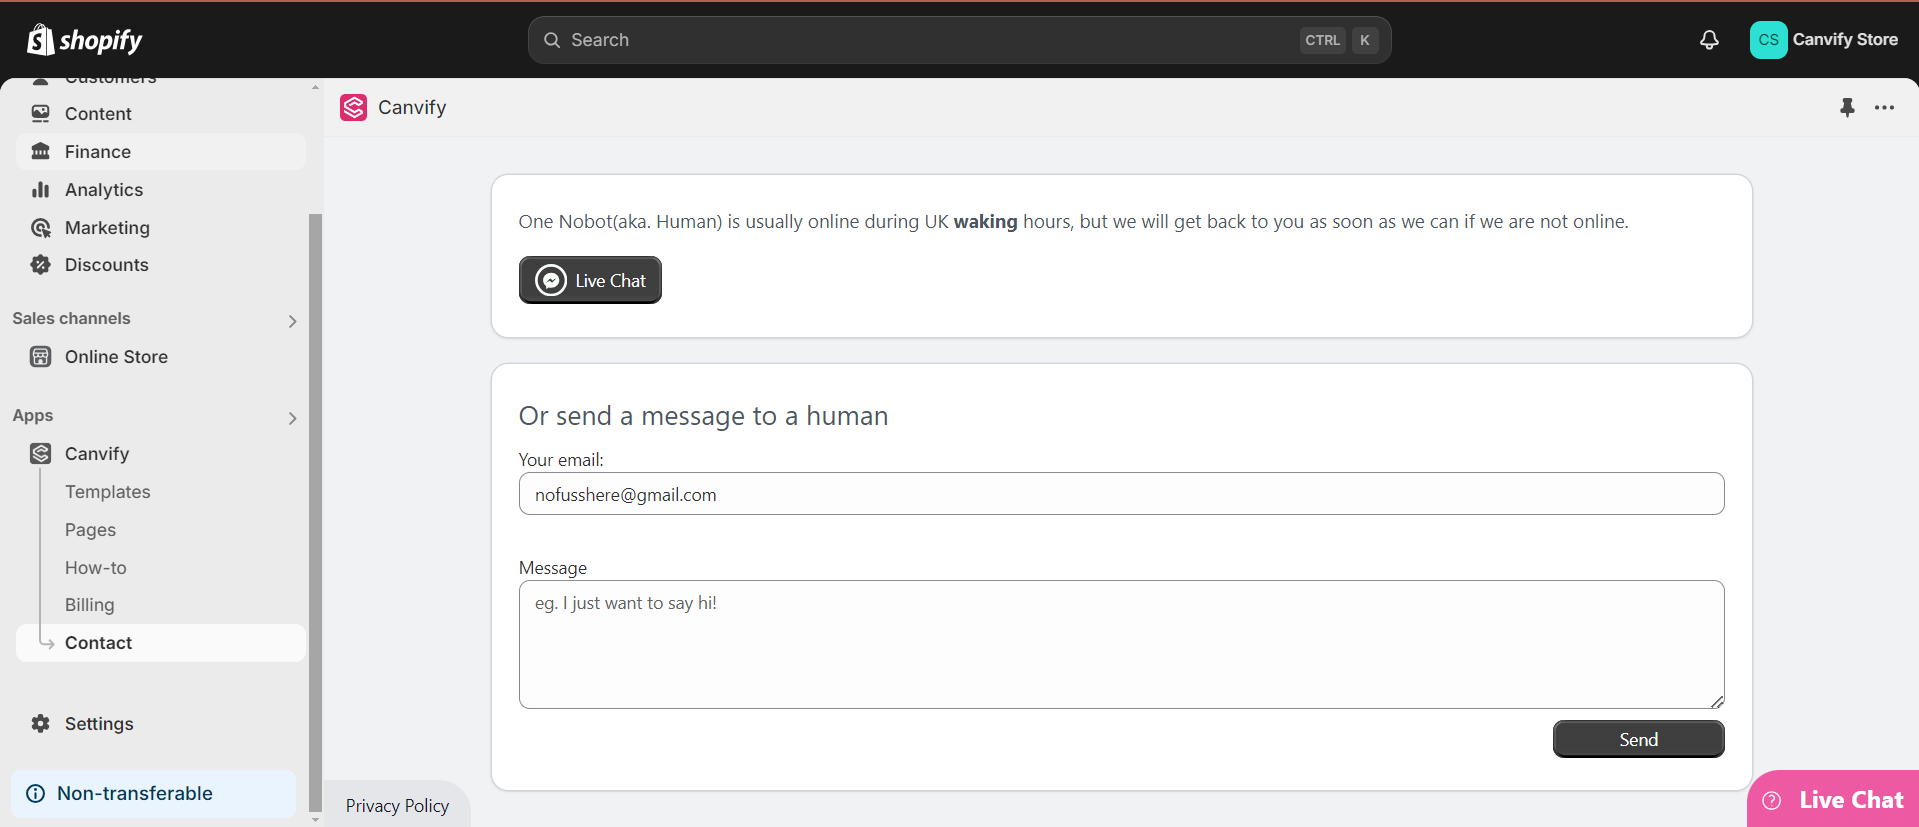
Task: Click the Finance bank icon
Action: point(40,152)
